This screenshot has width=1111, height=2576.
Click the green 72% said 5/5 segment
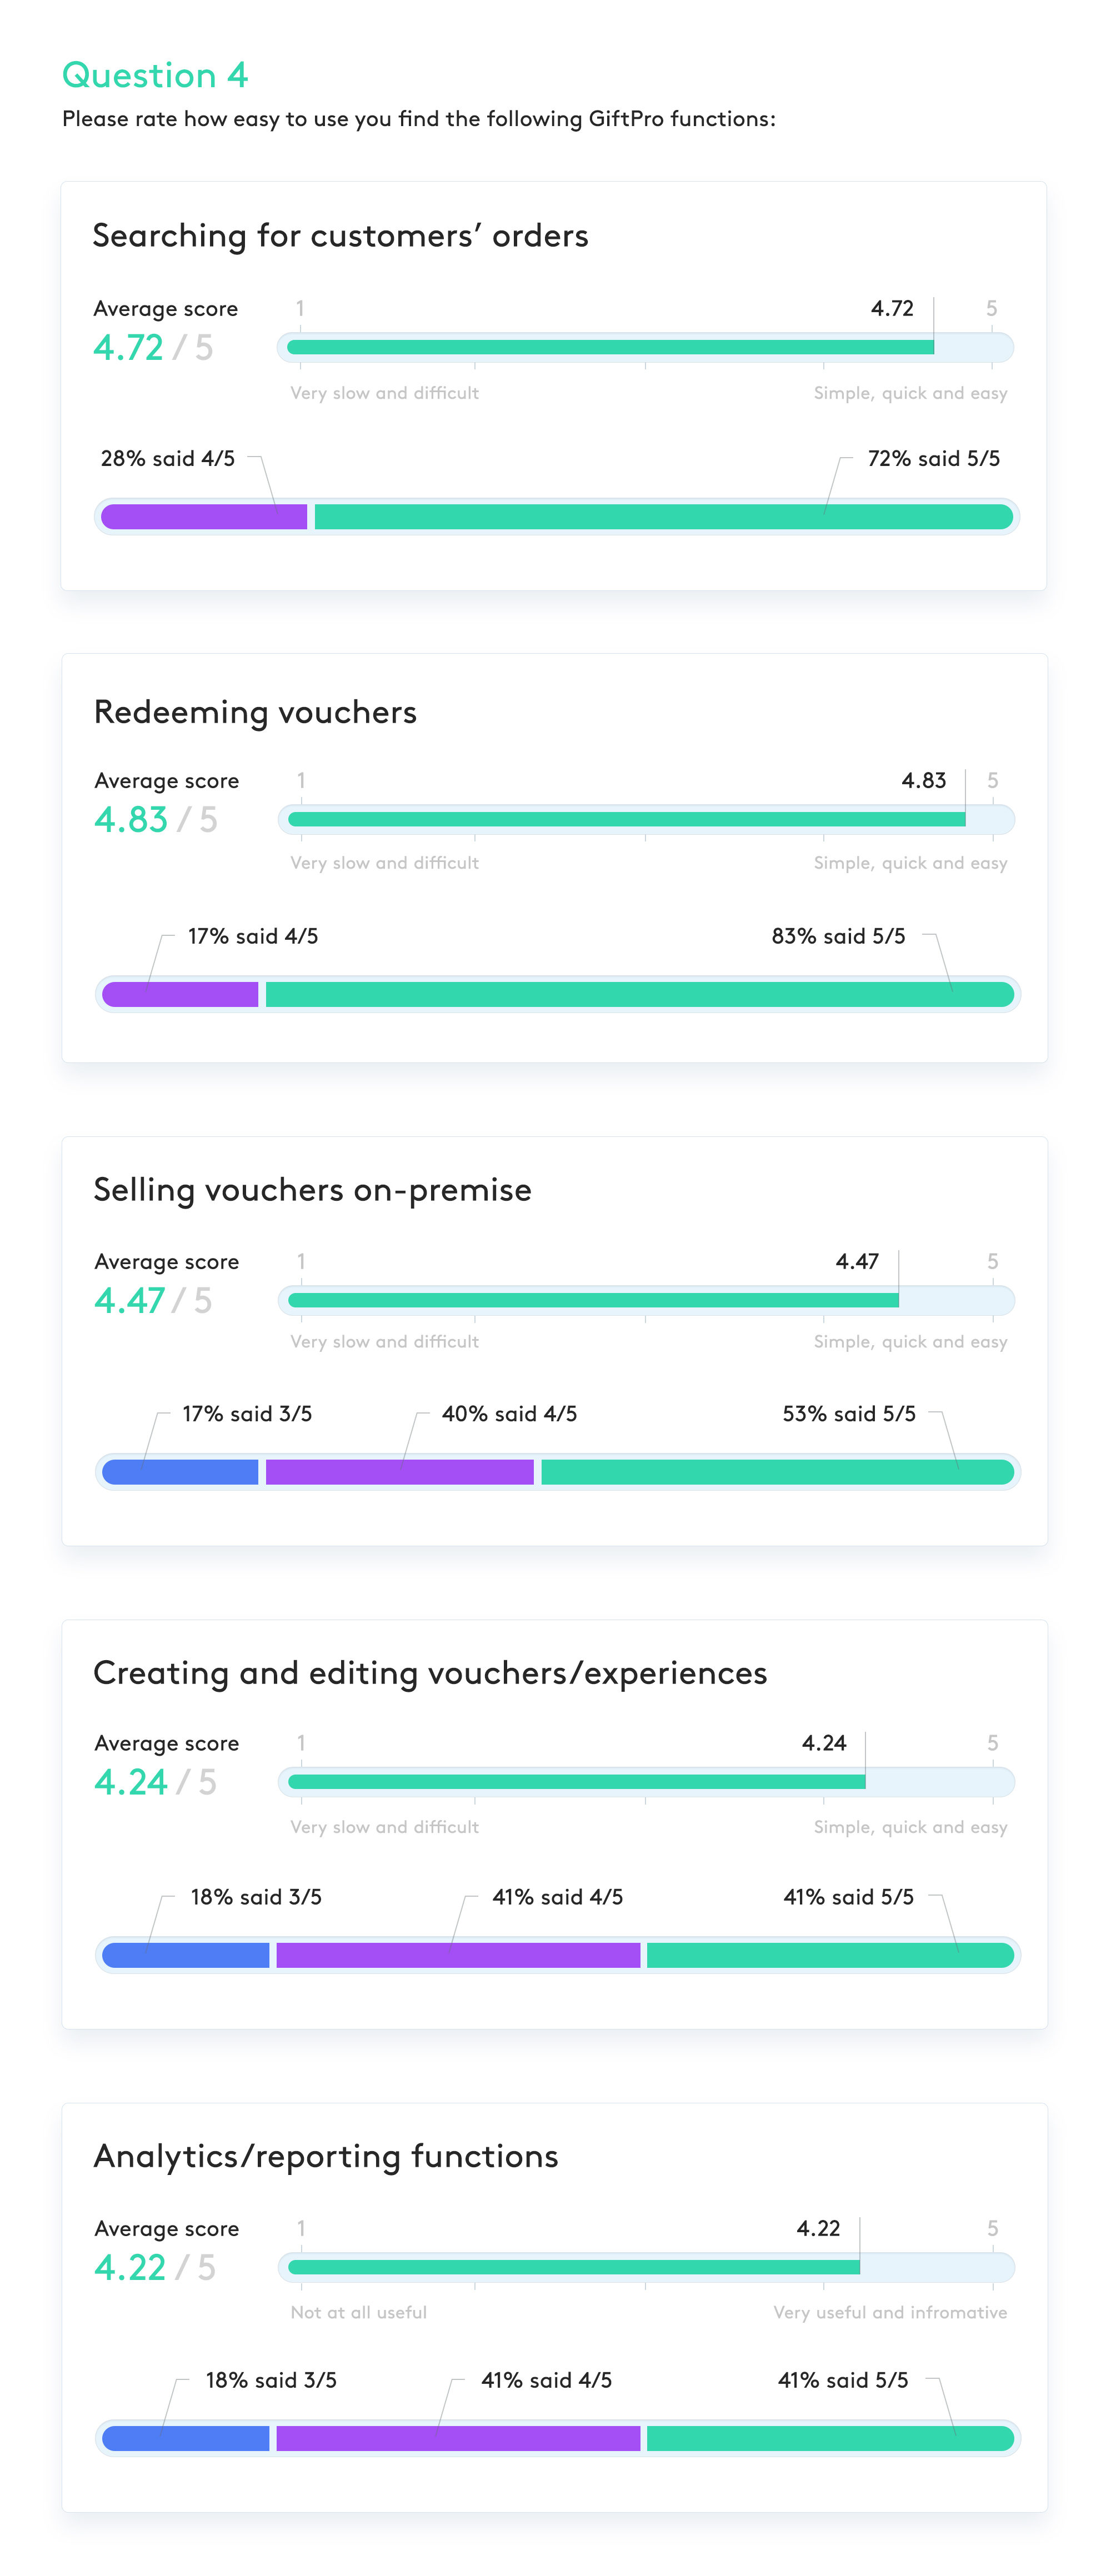[x=664, y=516]
